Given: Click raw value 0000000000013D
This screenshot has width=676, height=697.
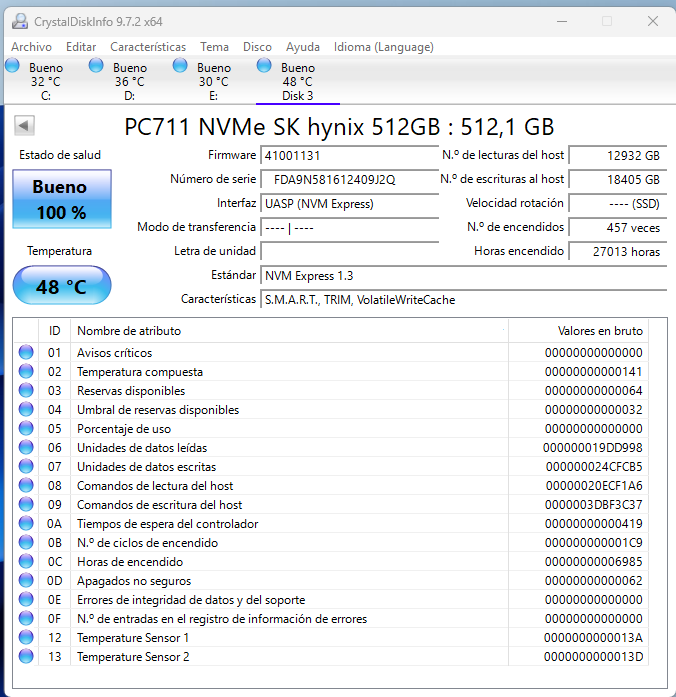Looking at the screenshot, I should 593,657.
